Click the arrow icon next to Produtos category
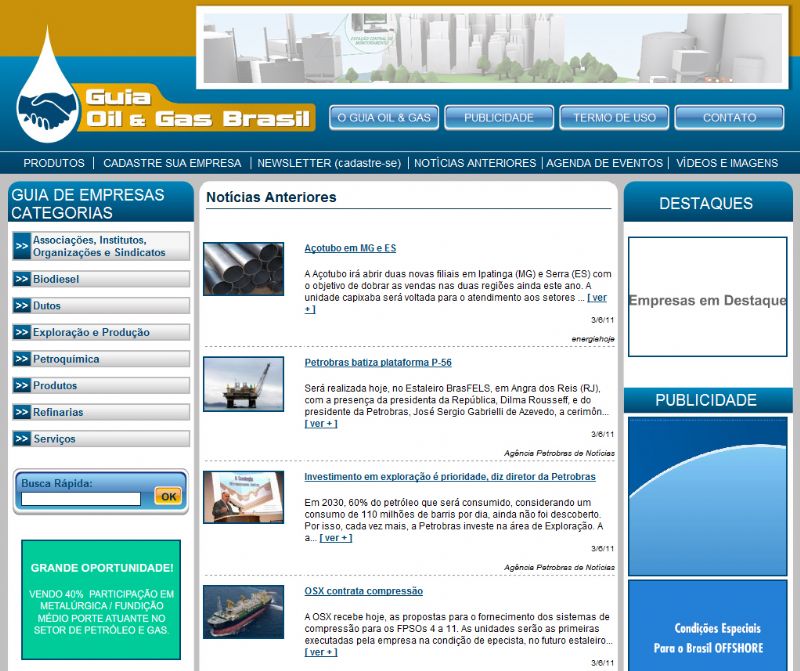800x671 pixels. tap(22, 385)
